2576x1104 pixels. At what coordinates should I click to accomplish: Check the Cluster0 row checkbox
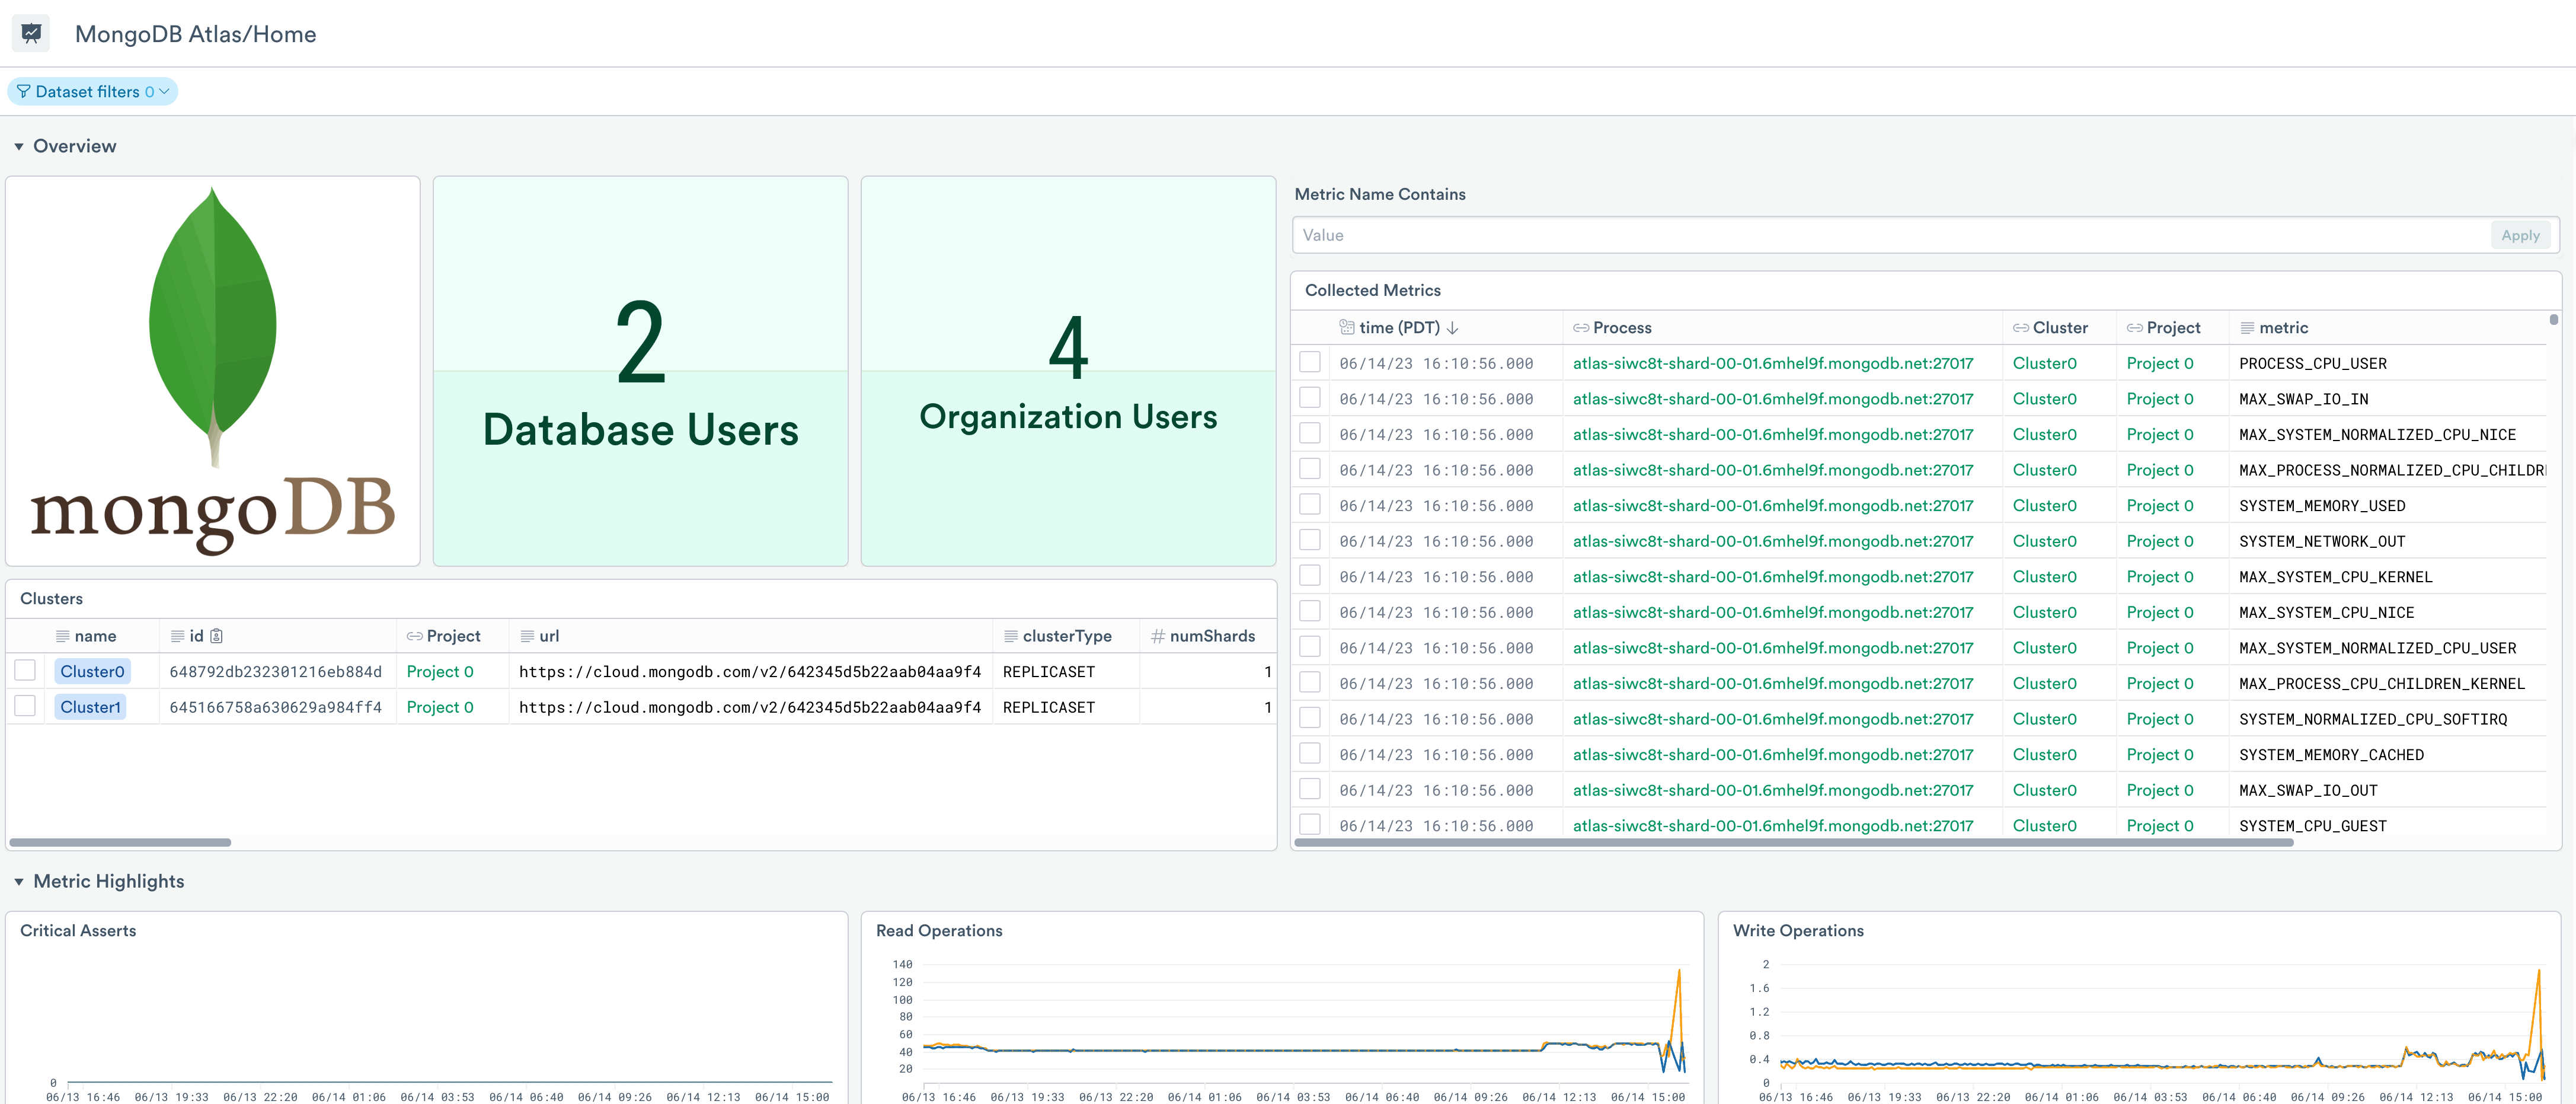tap(25, 670)
